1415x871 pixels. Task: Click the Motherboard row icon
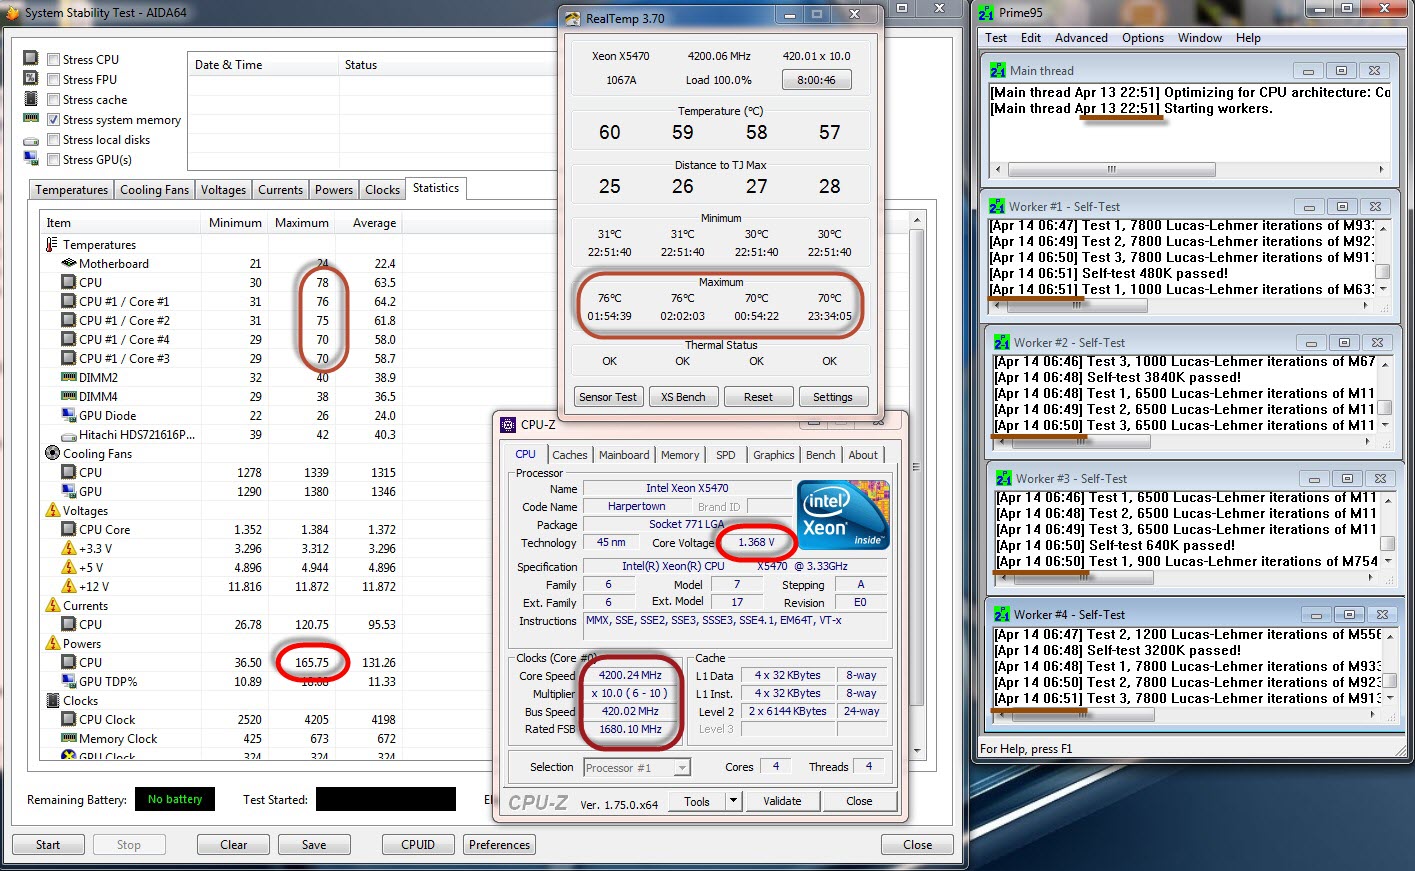tap(69, 264)
